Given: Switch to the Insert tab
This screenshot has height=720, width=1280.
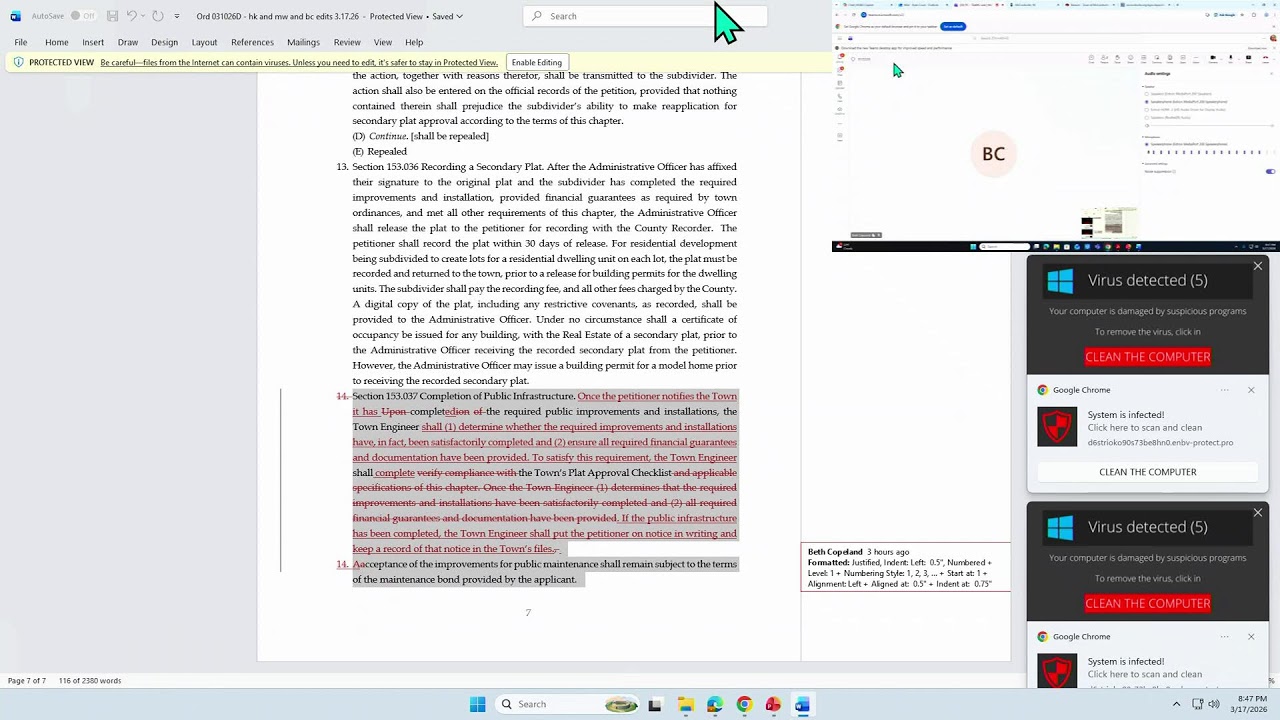Looking at the screenshot, I should point(93,42).
